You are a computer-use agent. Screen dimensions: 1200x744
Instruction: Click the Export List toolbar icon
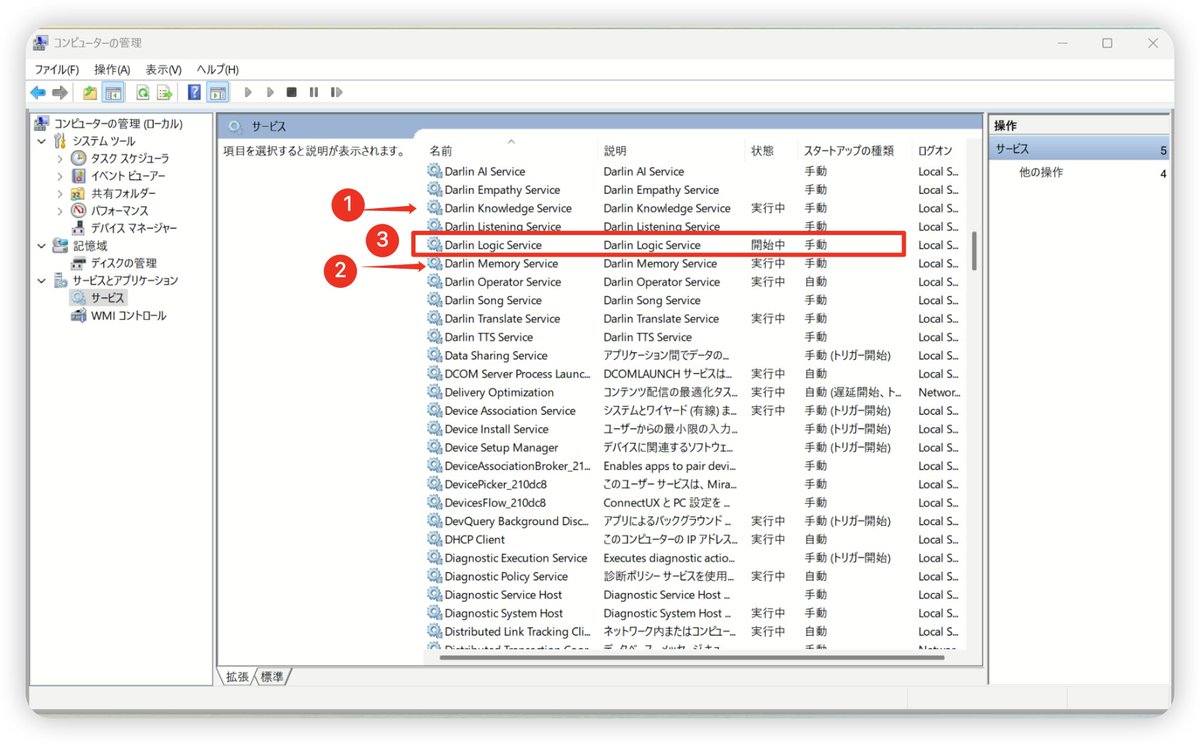tap(164, 92)
